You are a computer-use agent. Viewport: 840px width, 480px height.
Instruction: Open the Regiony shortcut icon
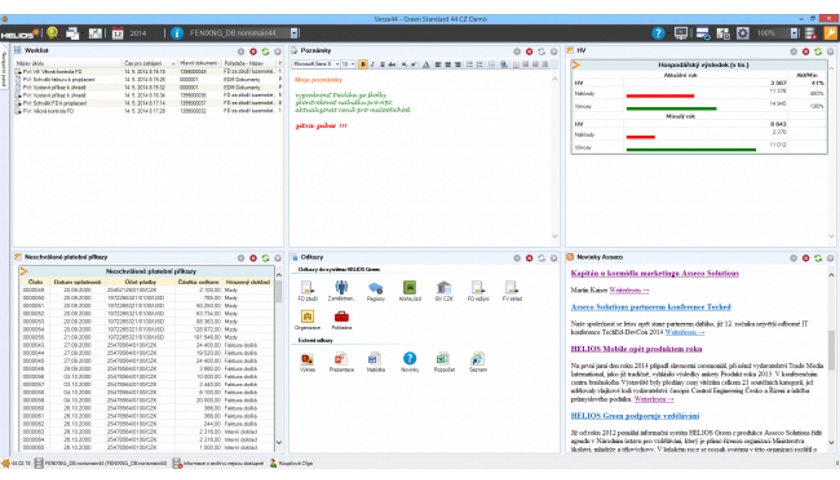click(x=376, y=291)
